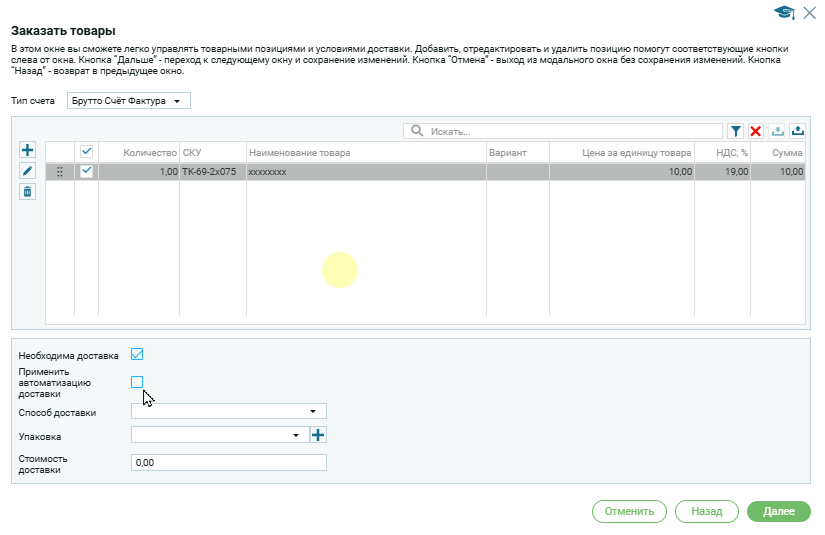The height and width of the screenshot is (535, 825).
Task: Click the upload (export) icon above table
Action: 798,131
